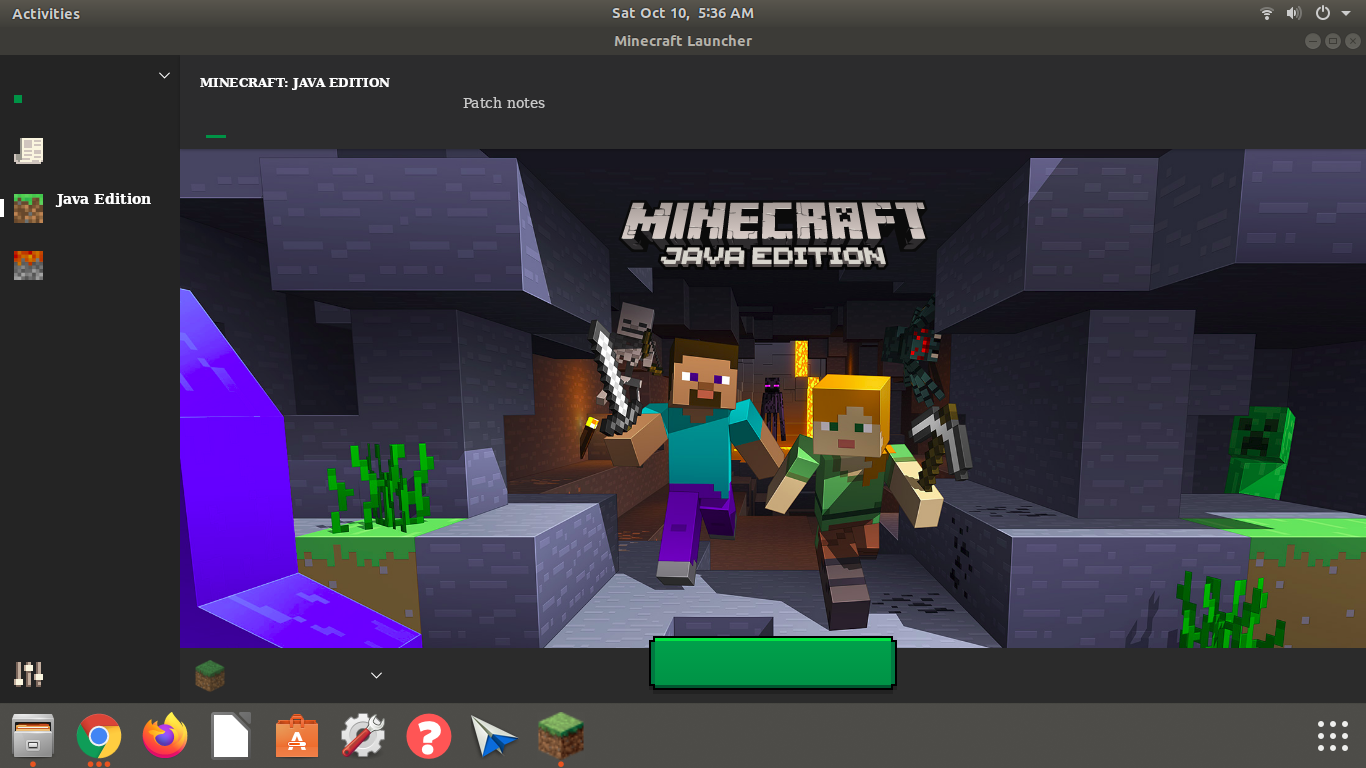1366x768 pixels.
Task: Open the Activities overview
Action: [x=46, y=14]
